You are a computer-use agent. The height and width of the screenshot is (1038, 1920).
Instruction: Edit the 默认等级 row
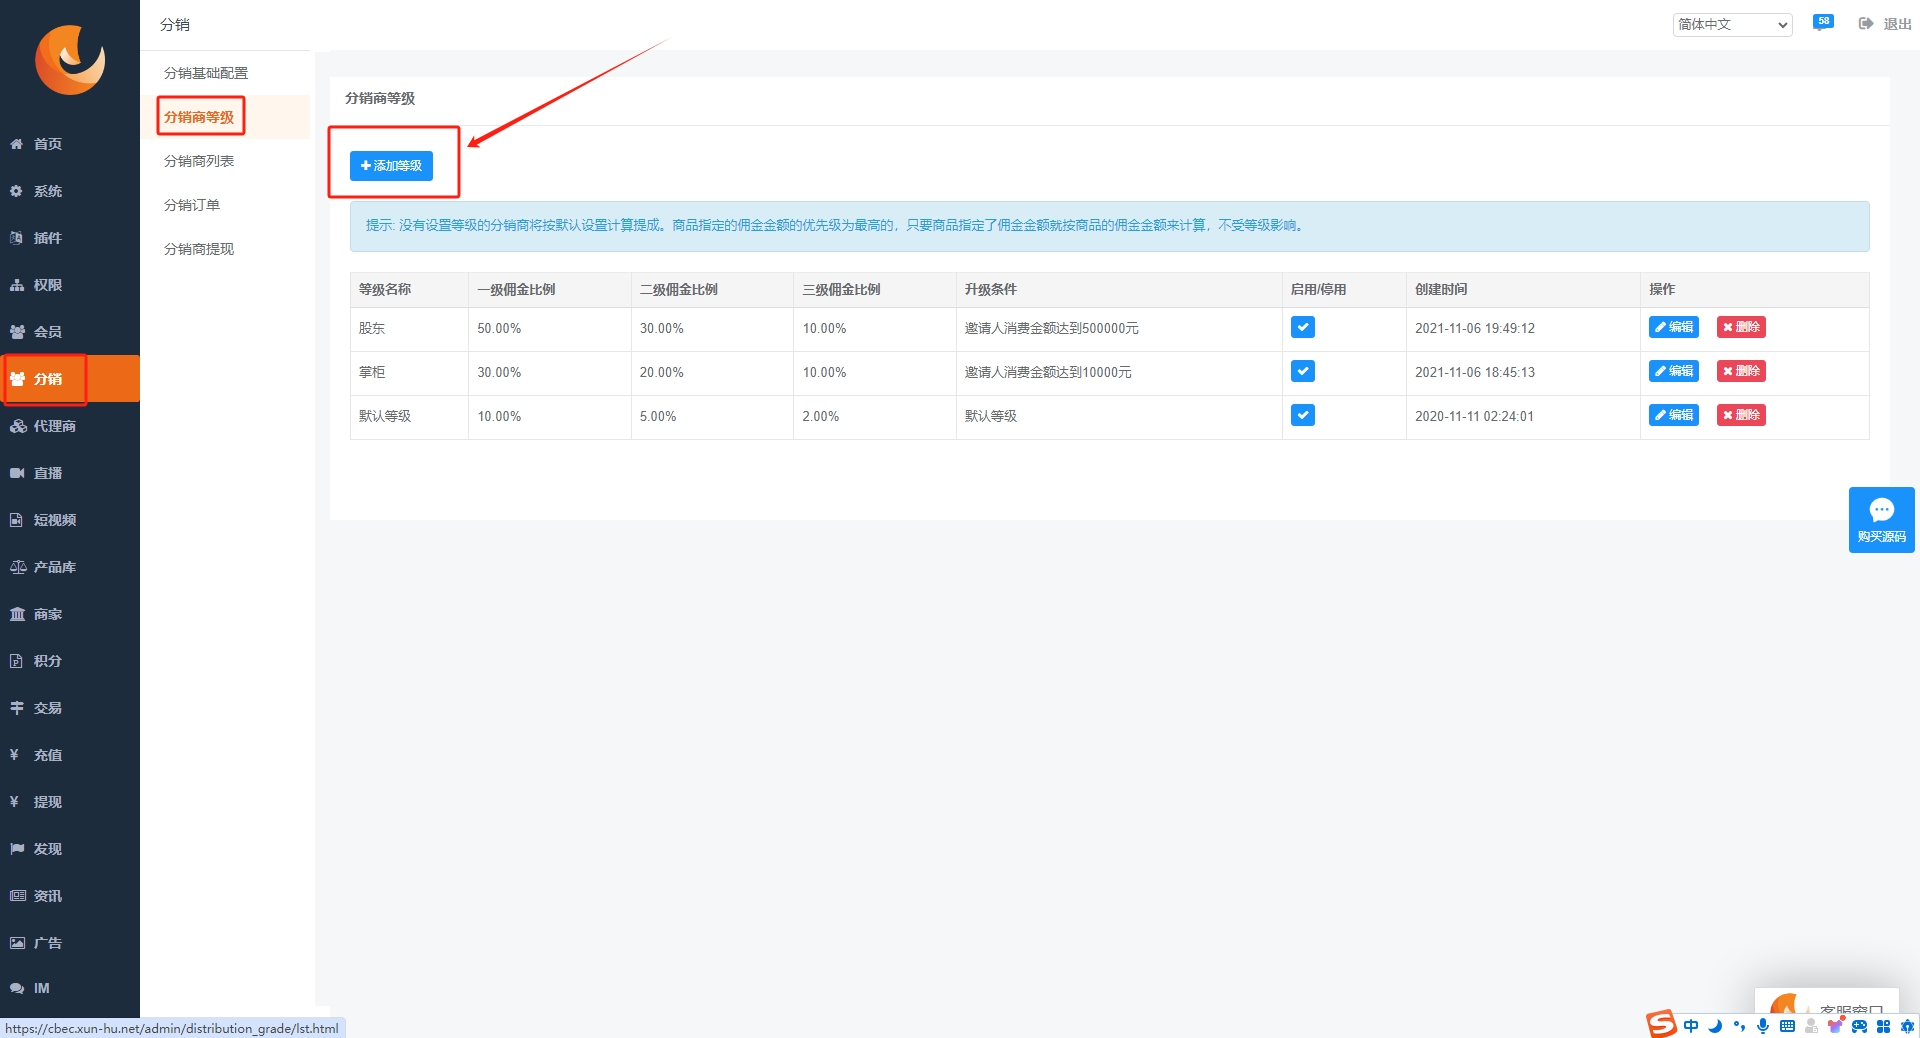coord(1674,415)
